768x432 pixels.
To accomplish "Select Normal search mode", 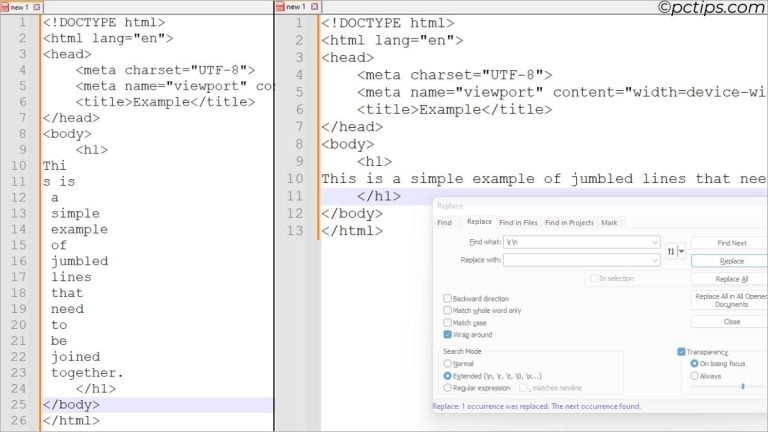I will pyautogui.click(x=447, y=363).
